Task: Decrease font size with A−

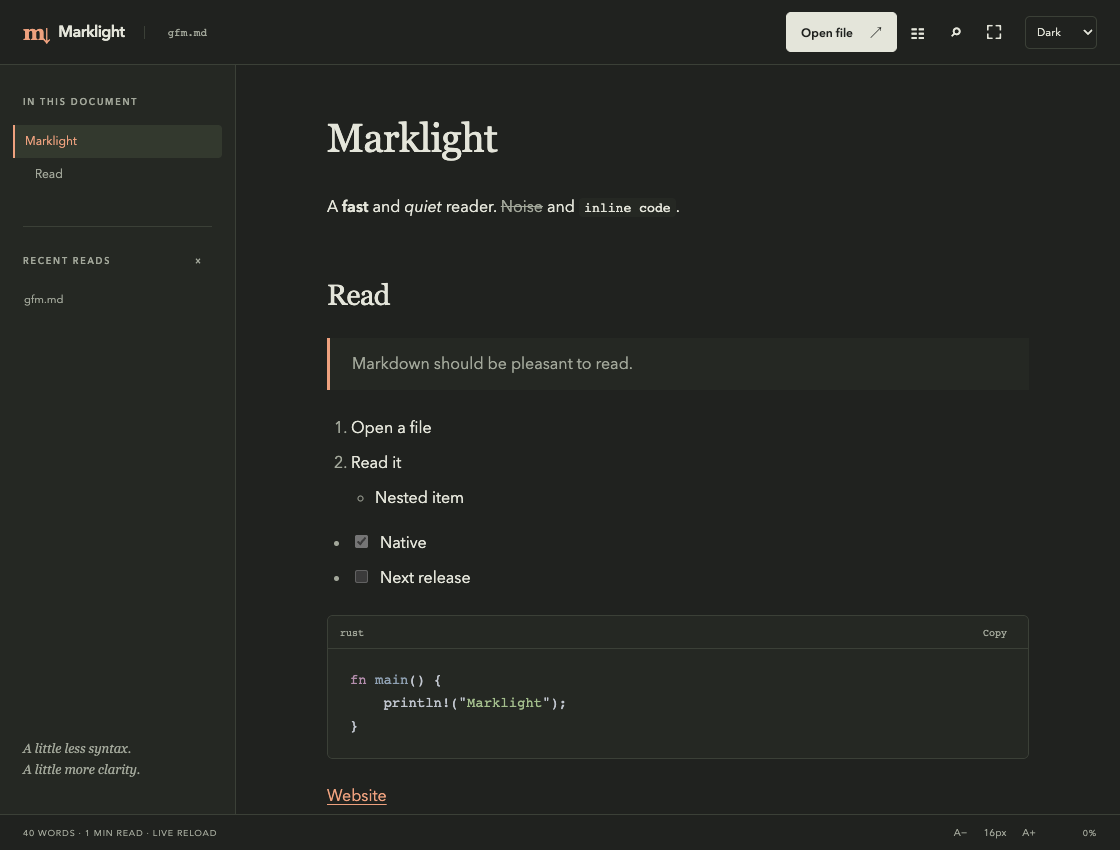Action: tap(960, 833)
